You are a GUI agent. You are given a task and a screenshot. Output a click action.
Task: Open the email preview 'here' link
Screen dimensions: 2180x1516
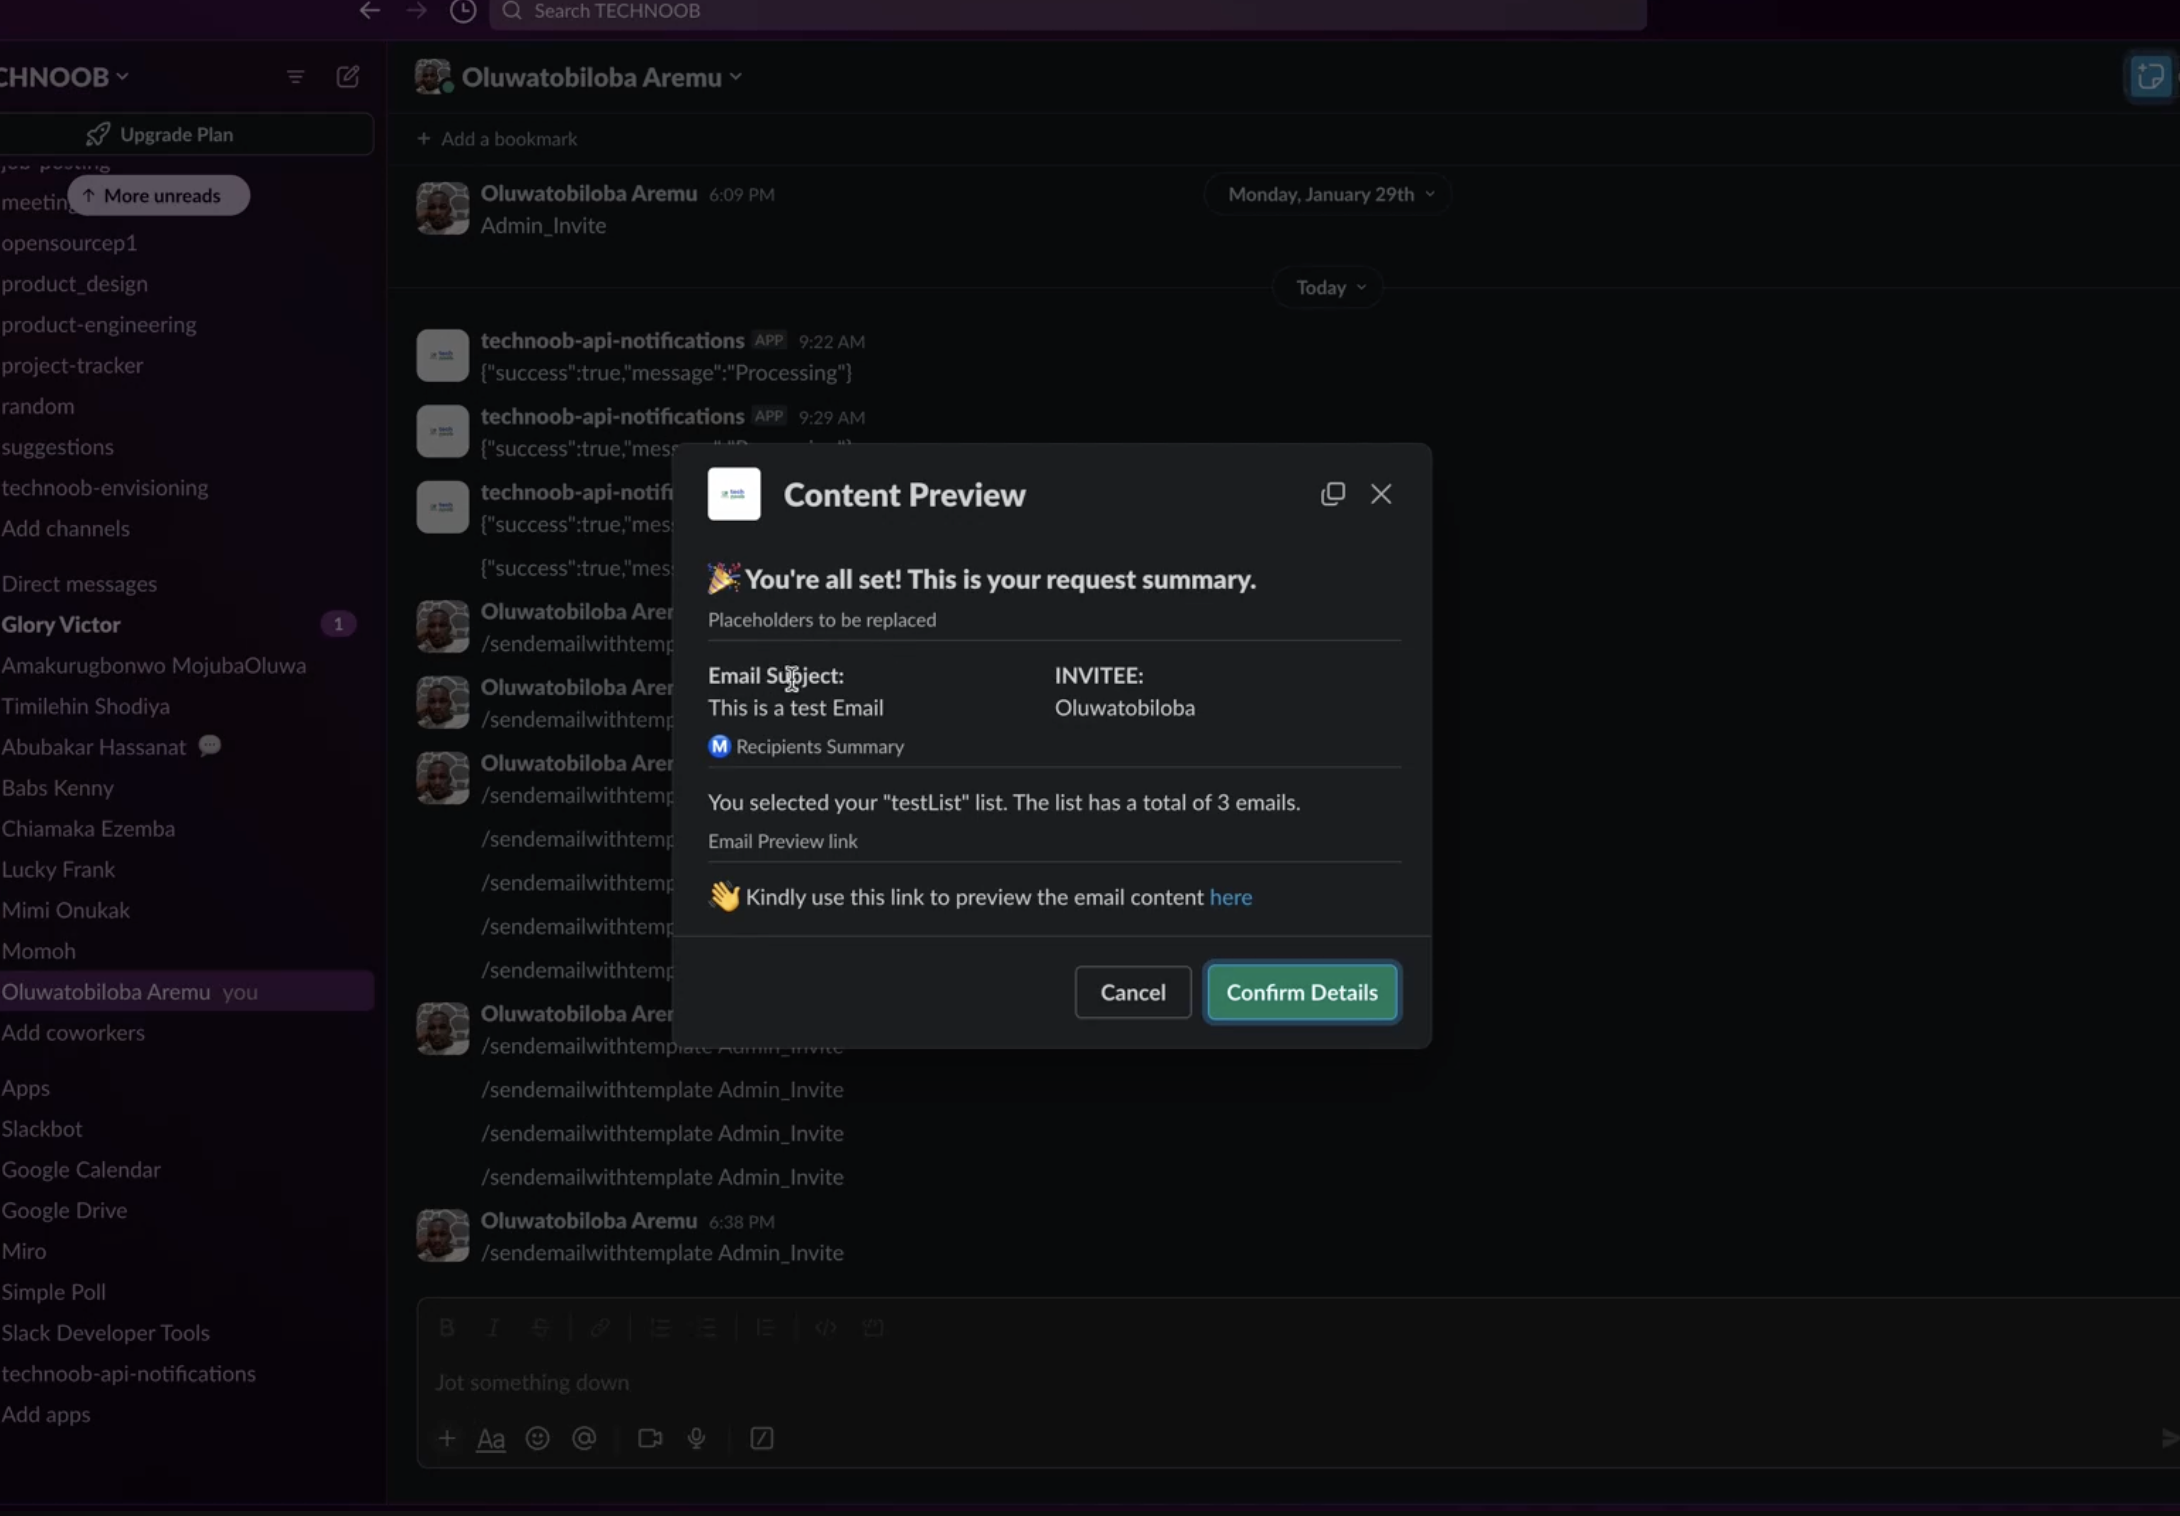[1231, 897]
